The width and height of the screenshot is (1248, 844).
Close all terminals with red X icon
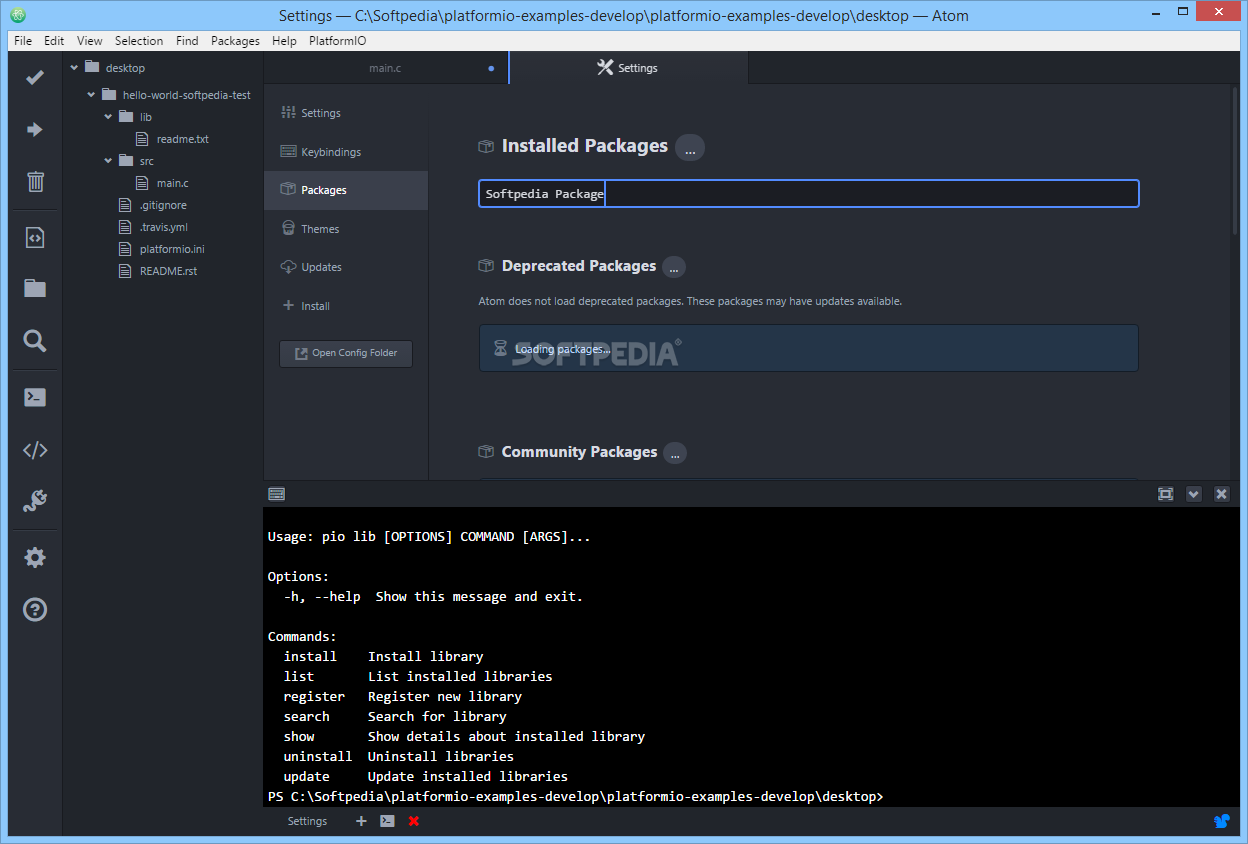pos(414,821)
